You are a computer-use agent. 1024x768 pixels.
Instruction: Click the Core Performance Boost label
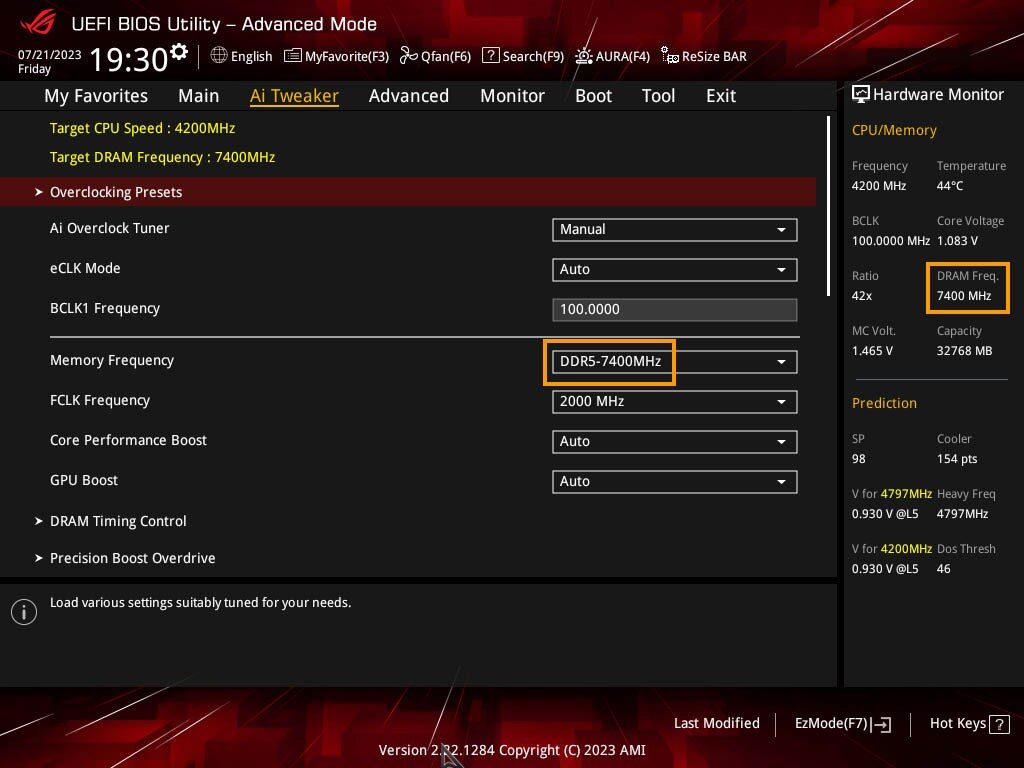click(128, 440)
